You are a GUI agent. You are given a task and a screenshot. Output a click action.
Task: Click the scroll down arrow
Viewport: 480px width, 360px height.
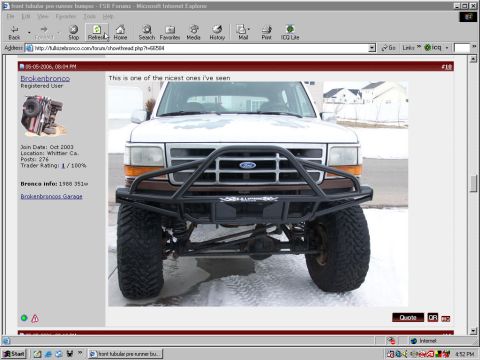tap(473, 331)
